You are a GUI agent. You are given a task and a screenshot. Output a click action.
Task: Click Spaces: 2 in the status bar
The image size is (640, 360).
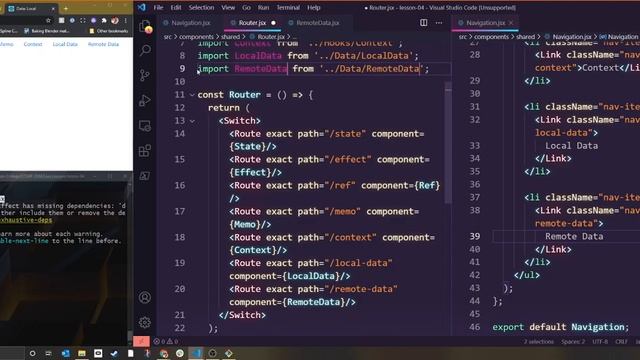click(573, 342)
